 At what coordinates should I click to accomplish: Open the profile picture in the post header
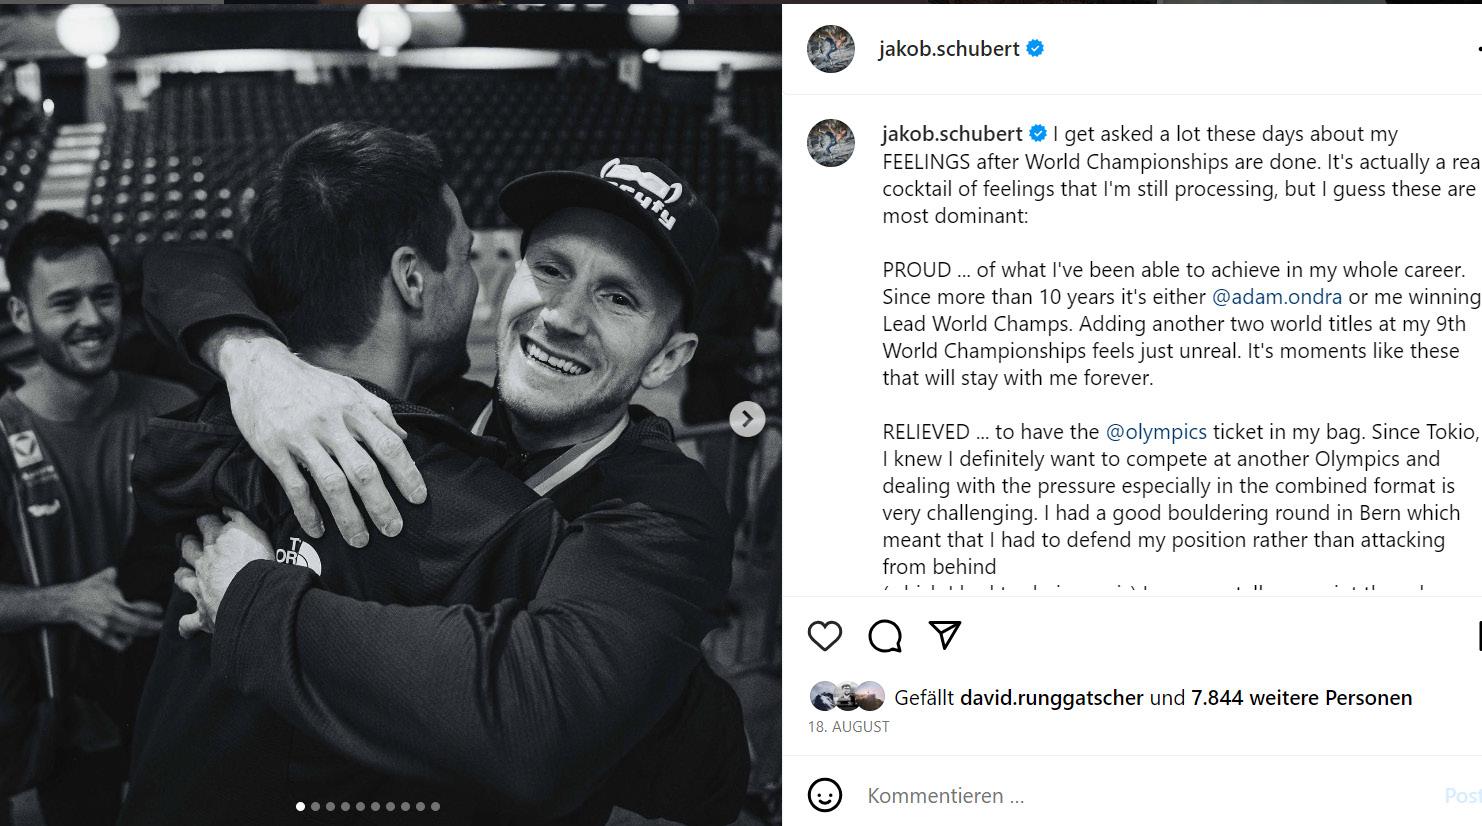831,49
